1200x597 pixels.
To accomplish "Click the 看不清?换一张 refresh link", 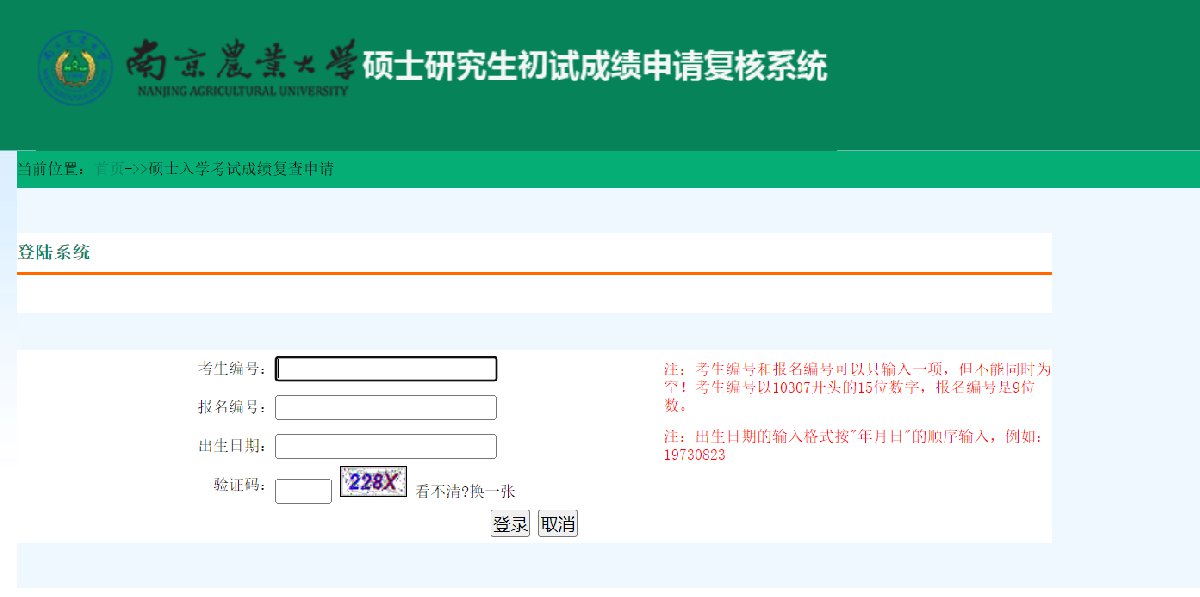I will coord(465,491).
